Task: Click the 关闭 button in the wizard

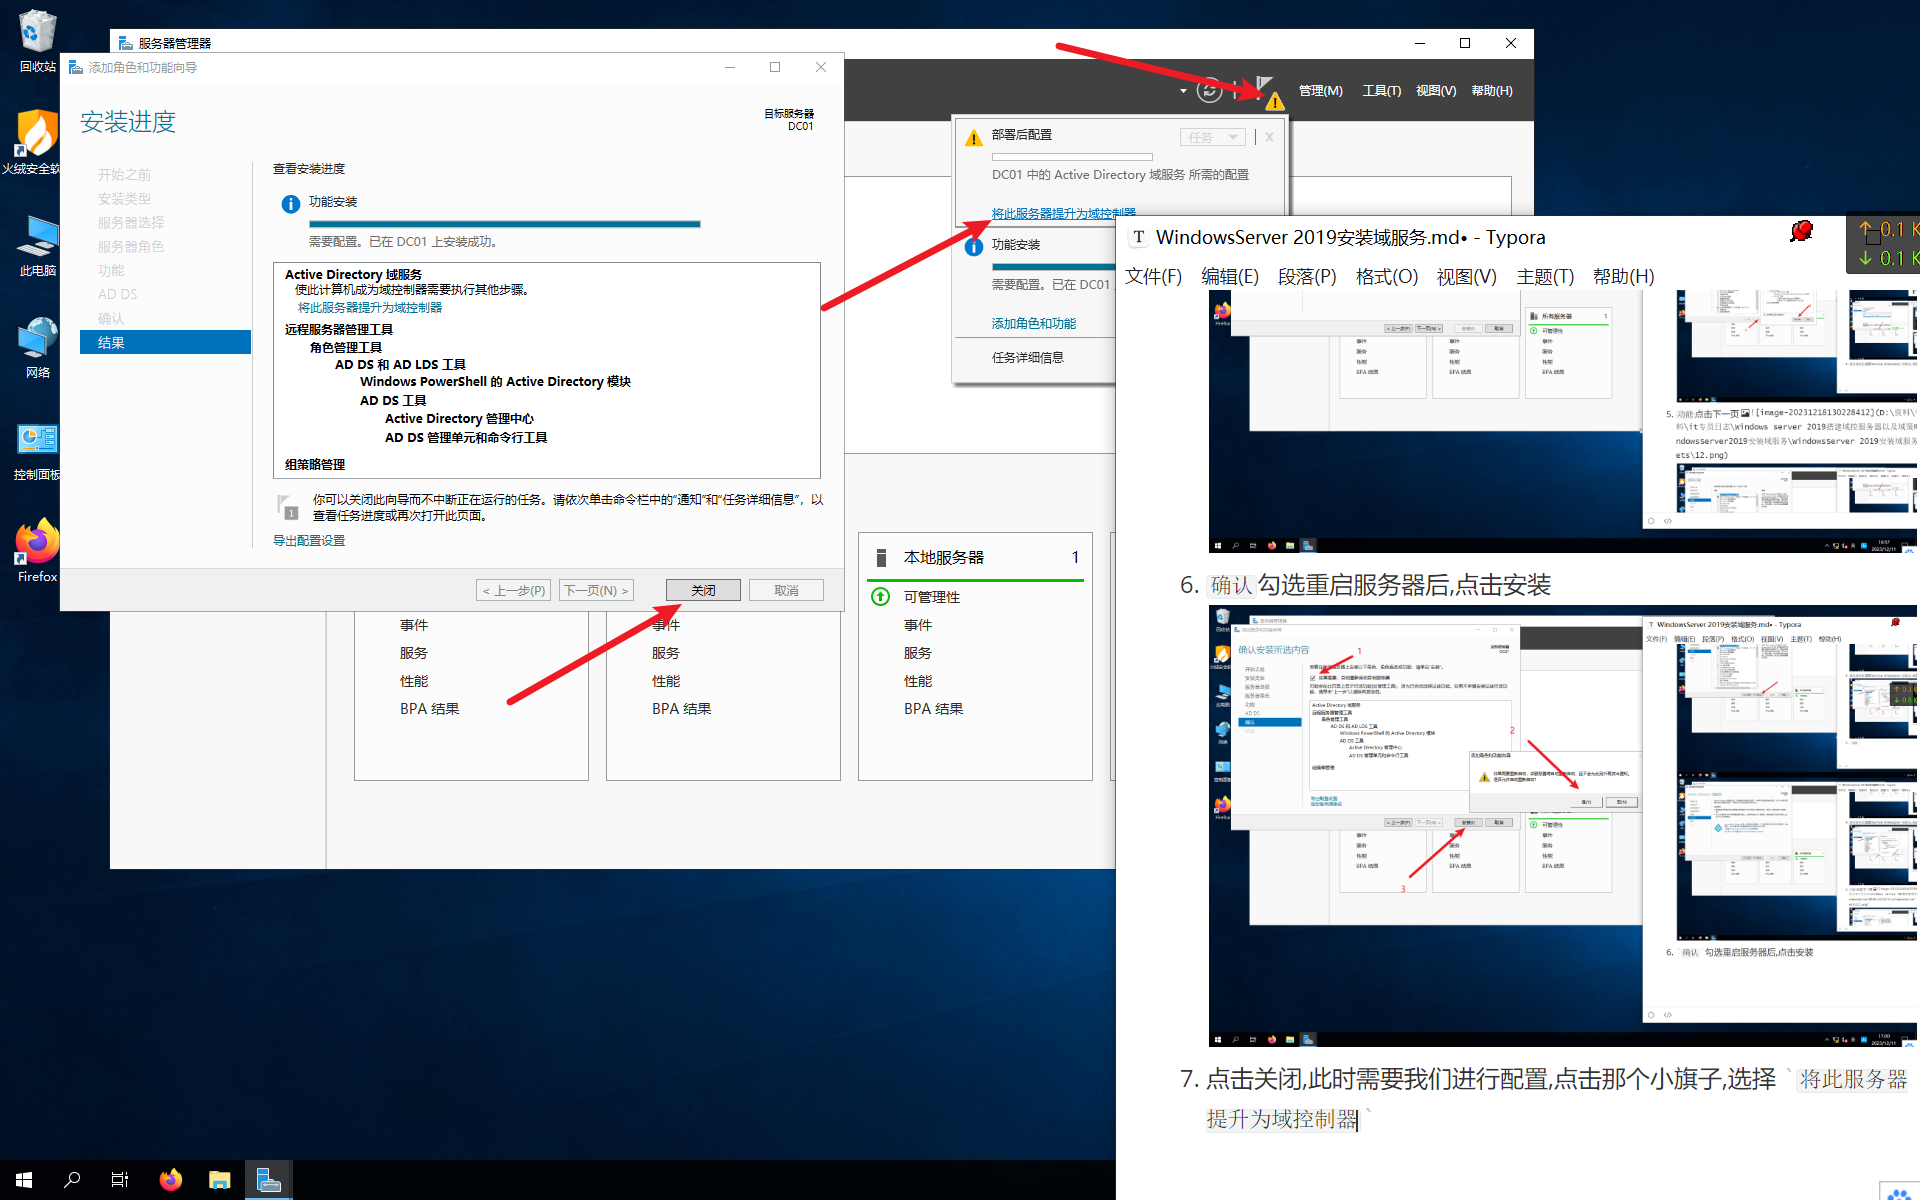Action: pyautogui.click(x=703, y=590)
